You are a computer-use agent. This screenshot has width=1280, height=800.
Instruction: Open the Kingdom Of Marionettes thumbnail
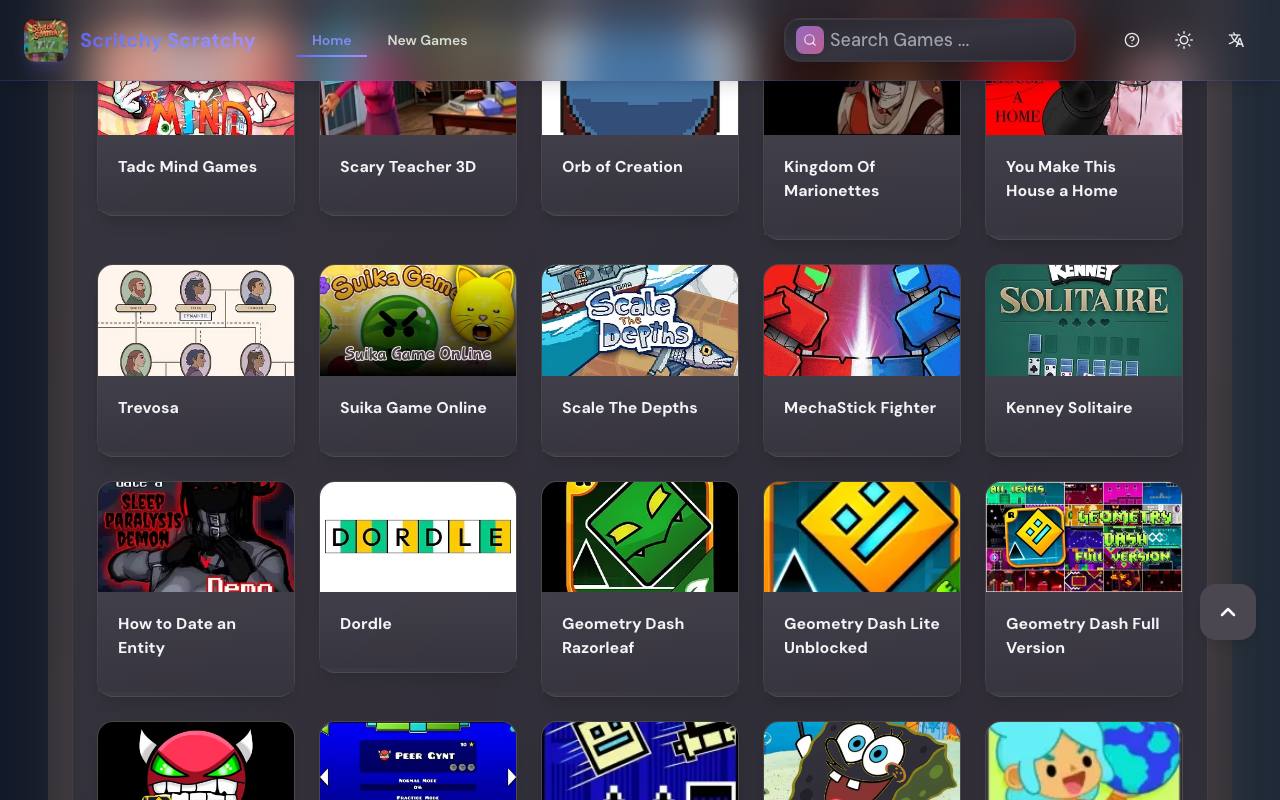coord(862,107)
